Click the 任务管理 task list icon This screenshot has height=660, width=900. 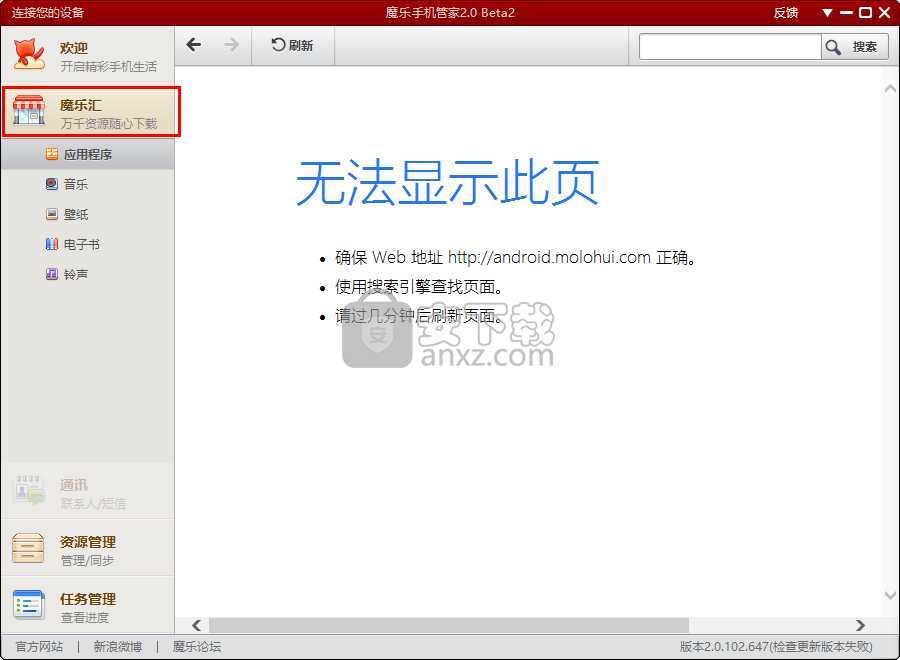click(28, 605)
